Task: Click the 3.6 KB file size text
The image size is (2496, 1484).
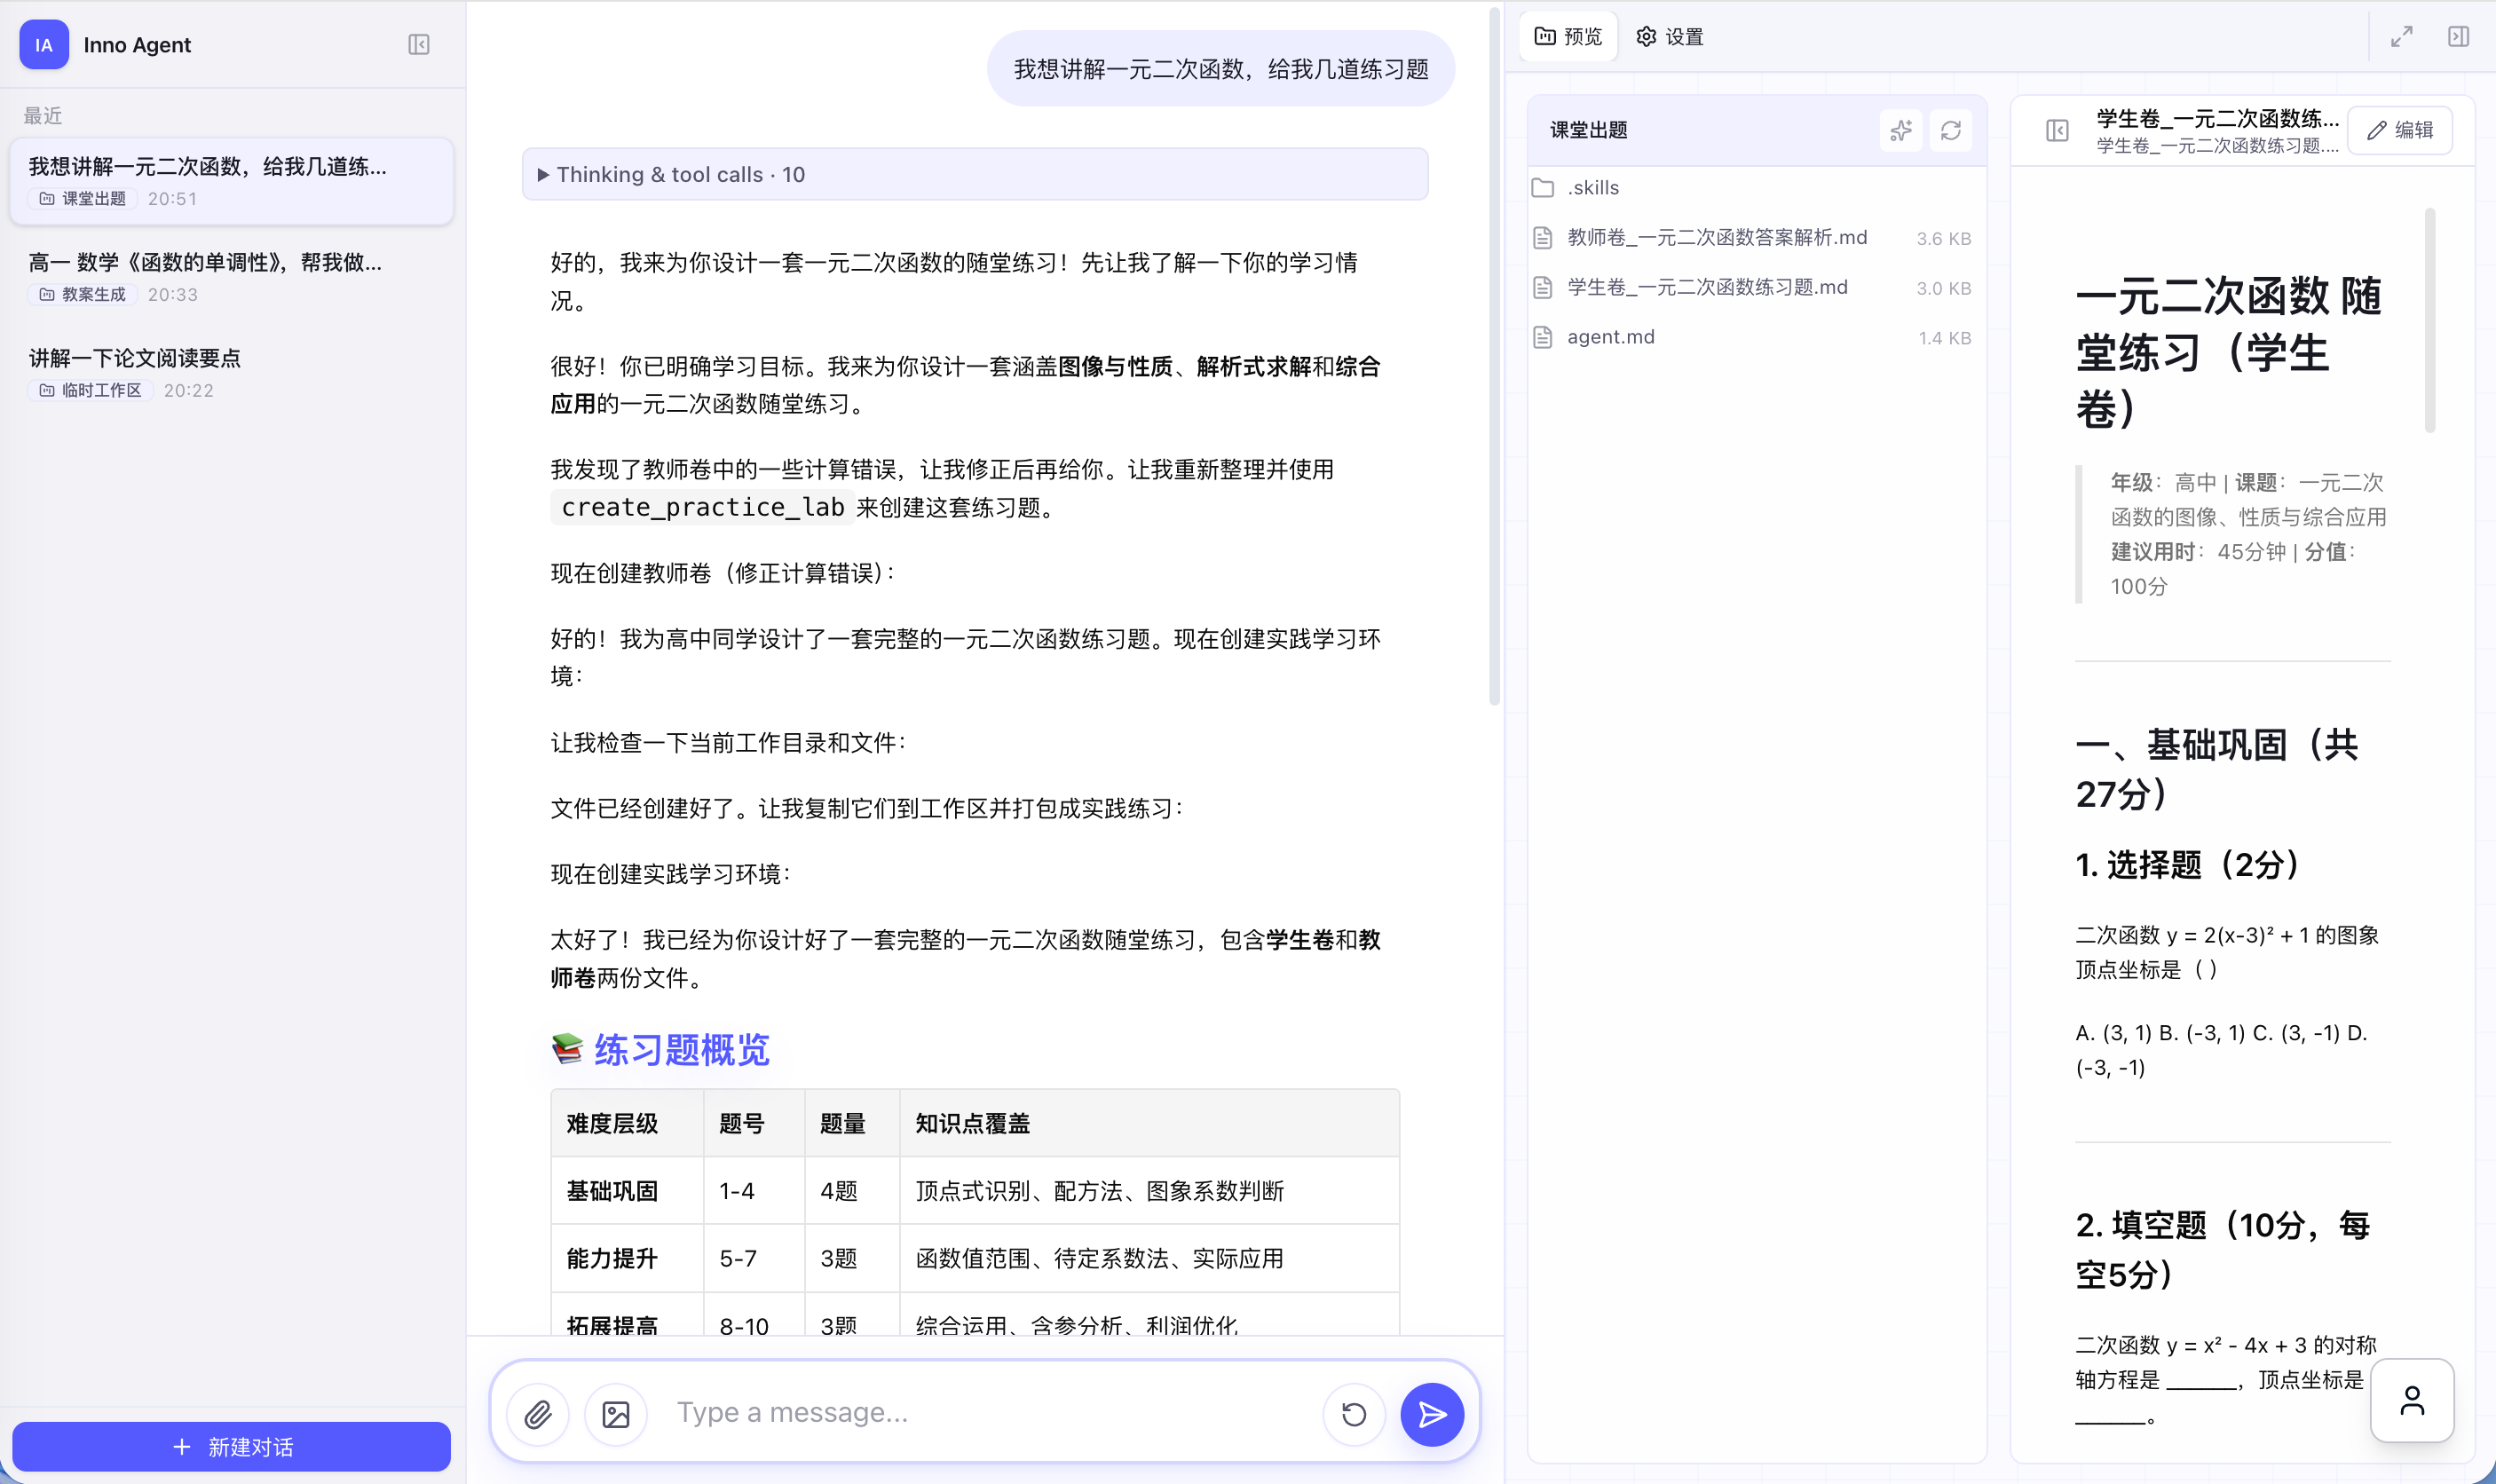Action: [x=1943, y=238]
